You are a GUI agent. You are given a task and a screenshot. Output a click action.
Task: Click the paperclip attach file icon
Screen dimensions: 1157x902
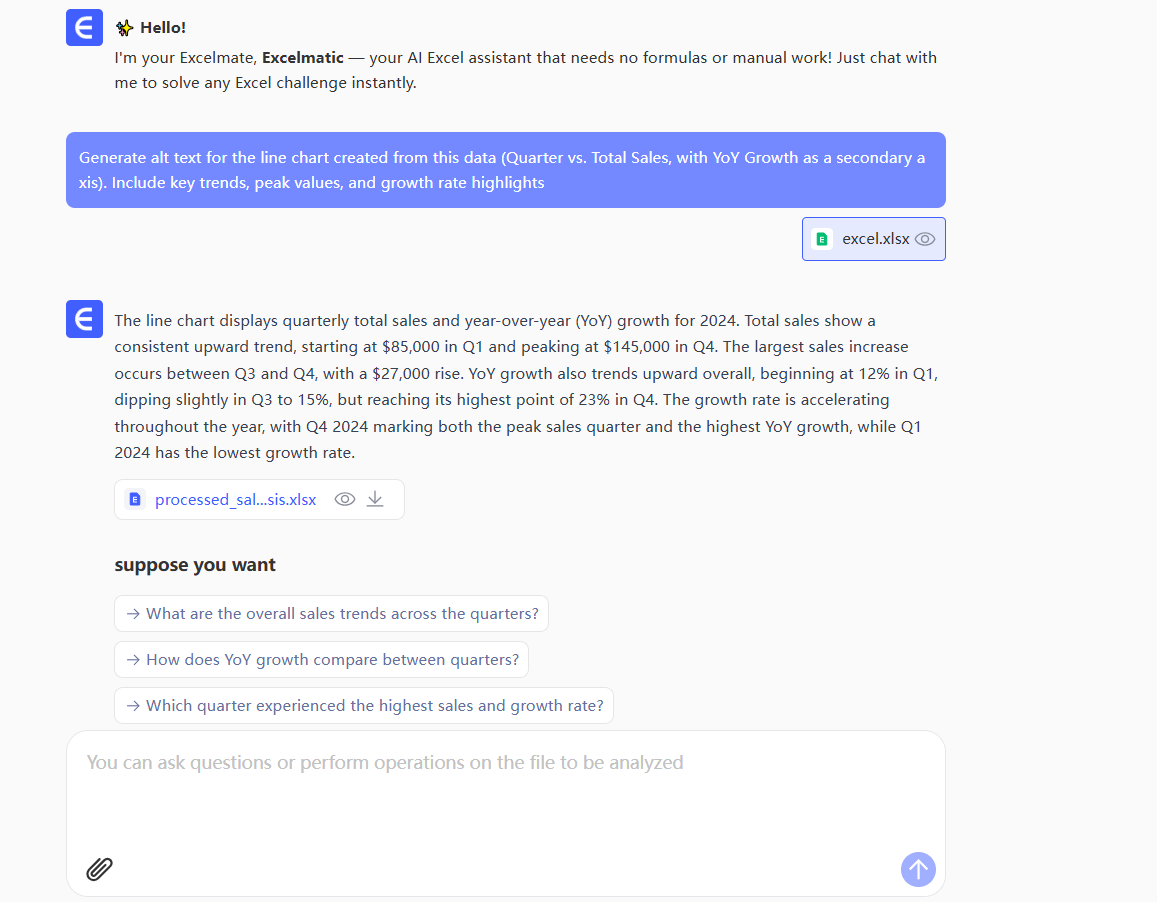point(99,868)
